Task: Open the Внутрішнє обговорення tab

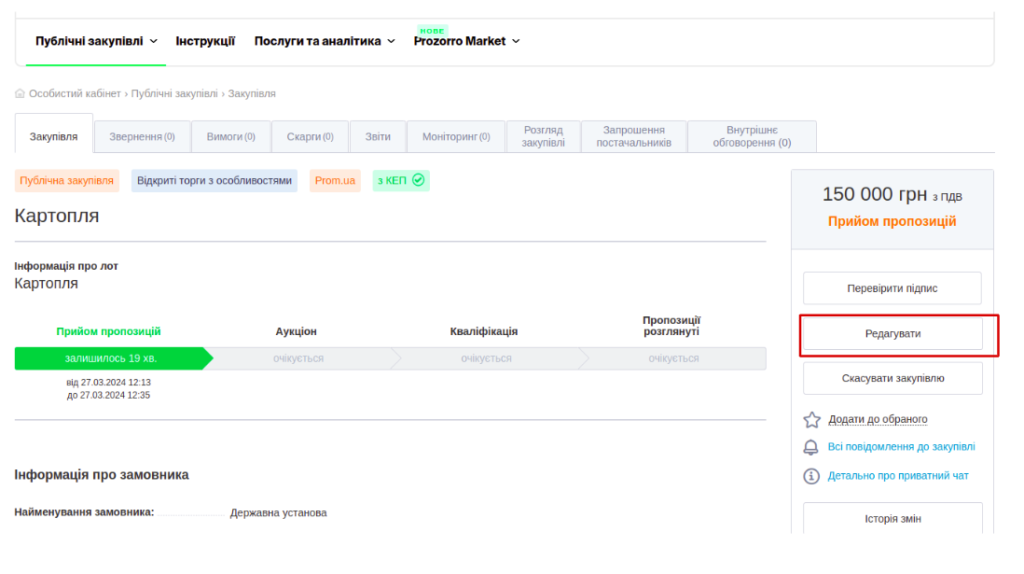Action: click(x=751, y=137)
